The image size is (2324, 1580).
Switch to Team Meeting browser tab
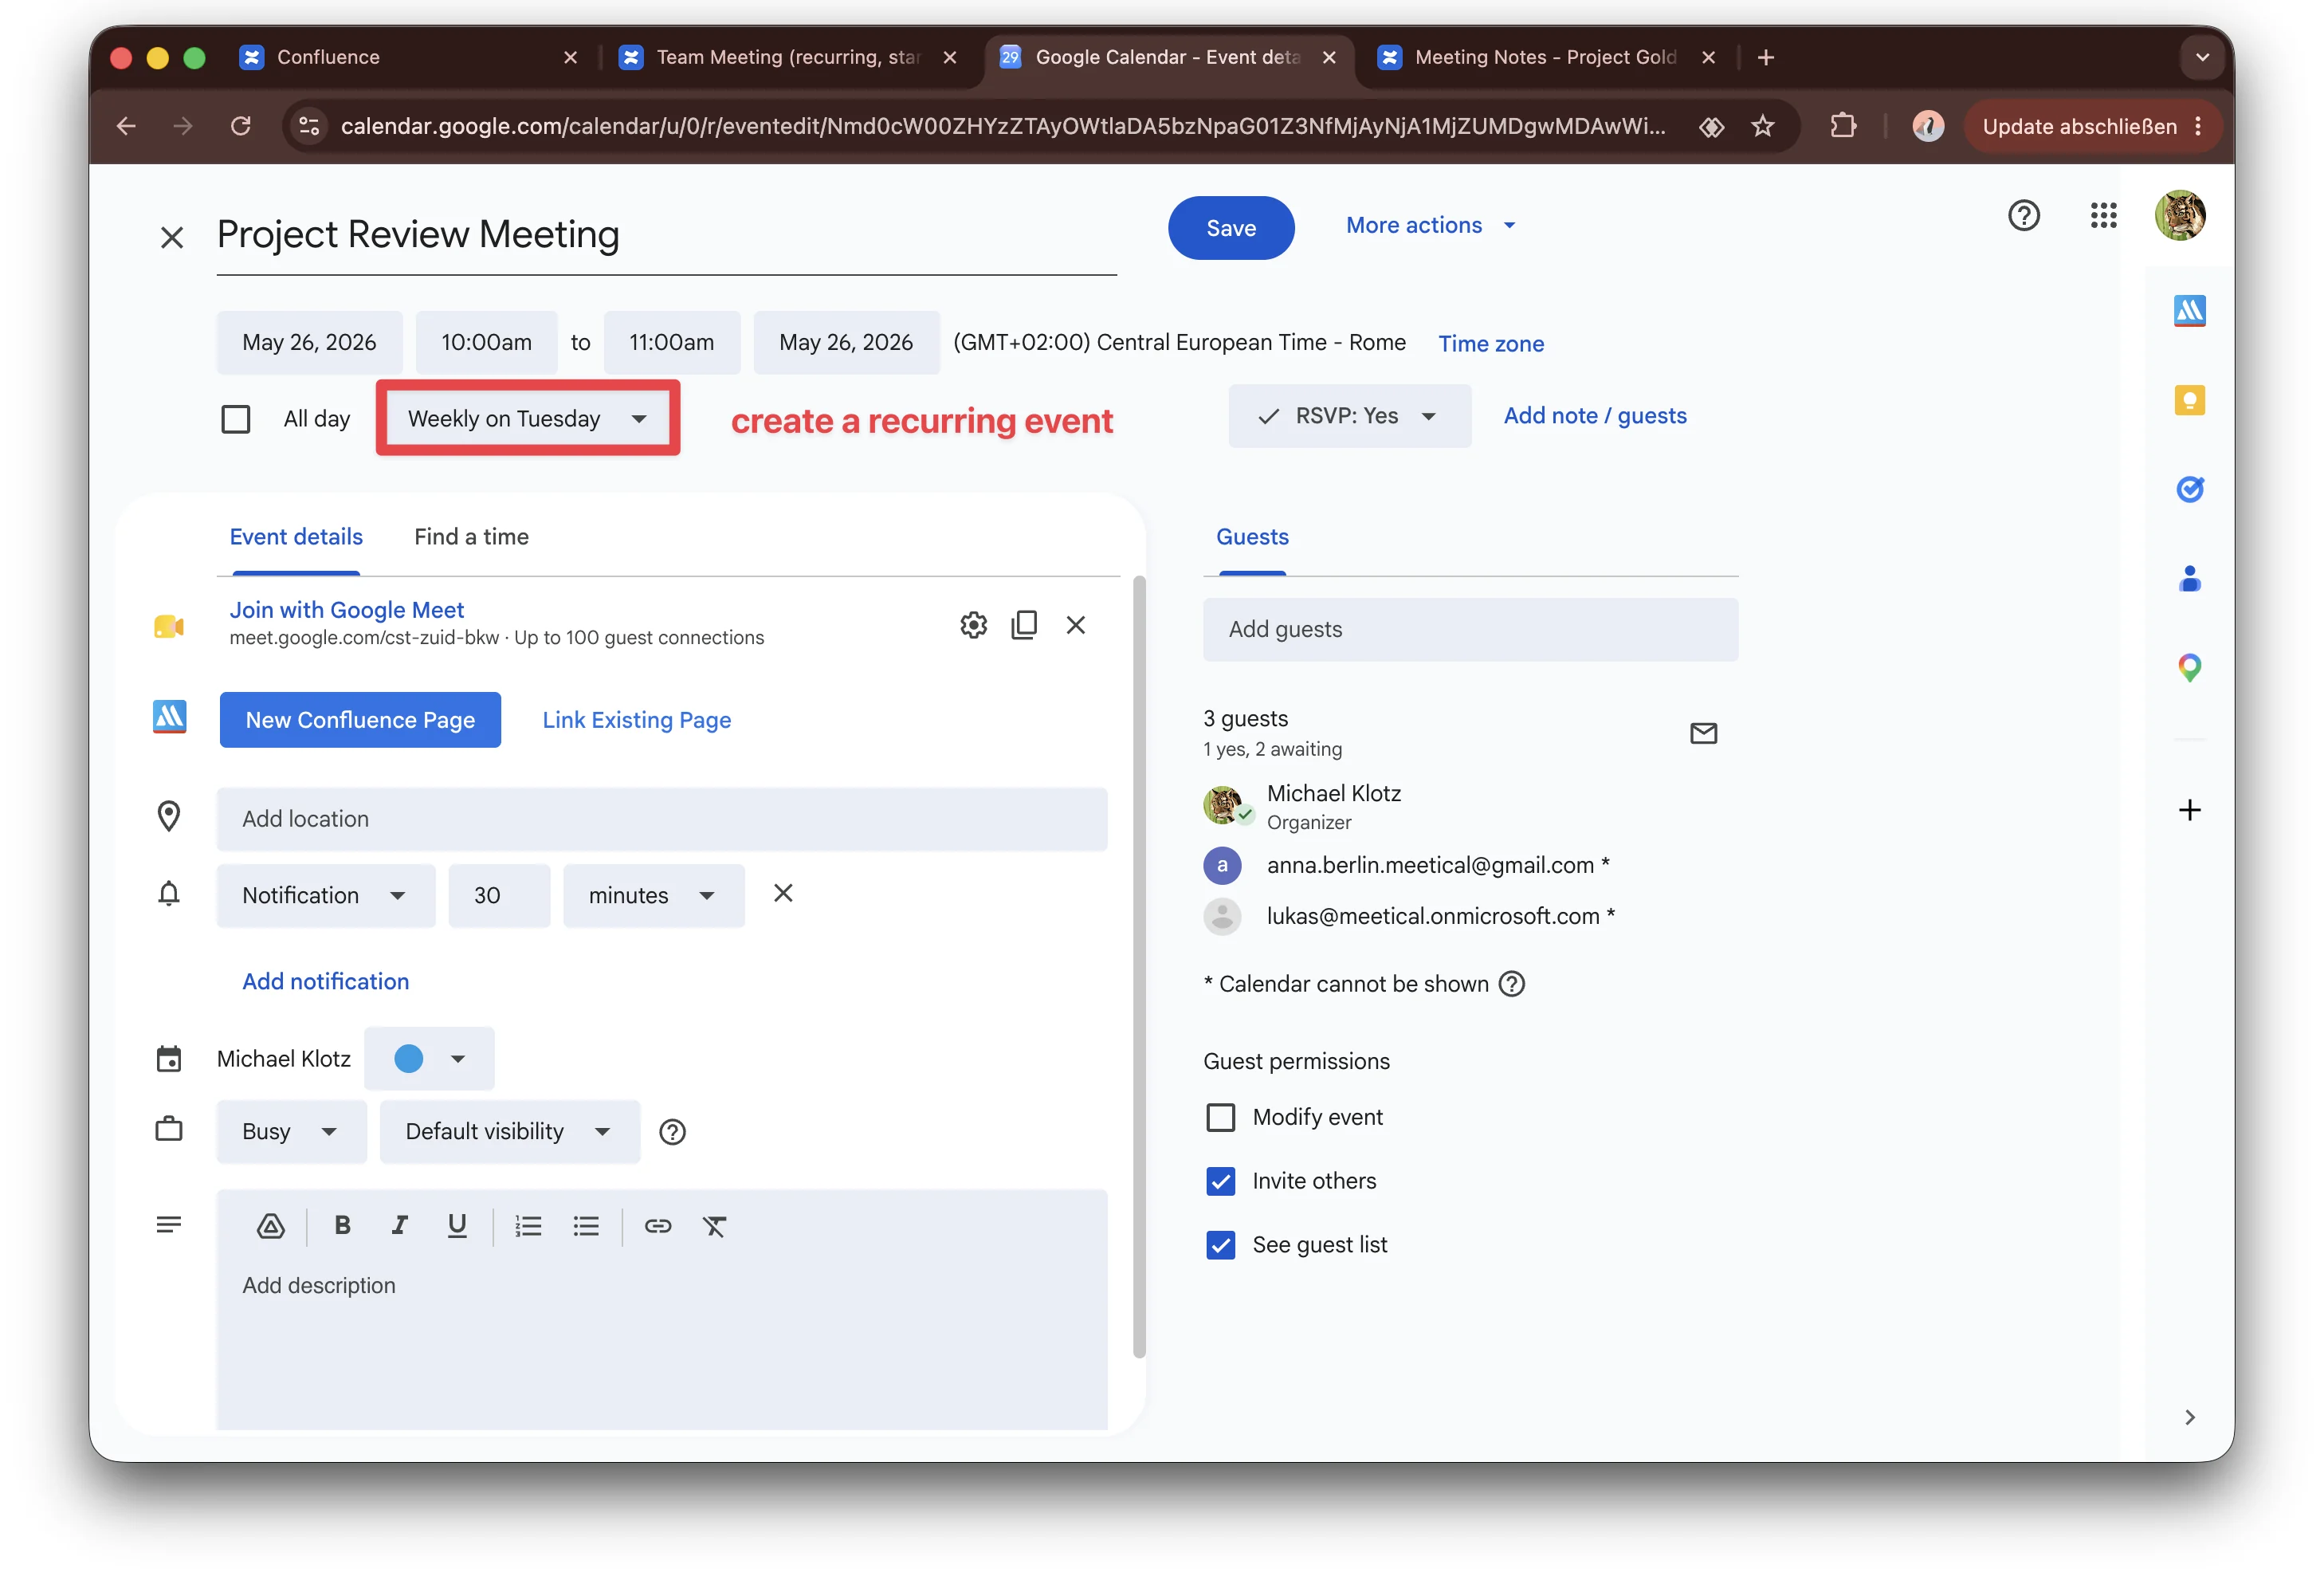click(788, 57)
